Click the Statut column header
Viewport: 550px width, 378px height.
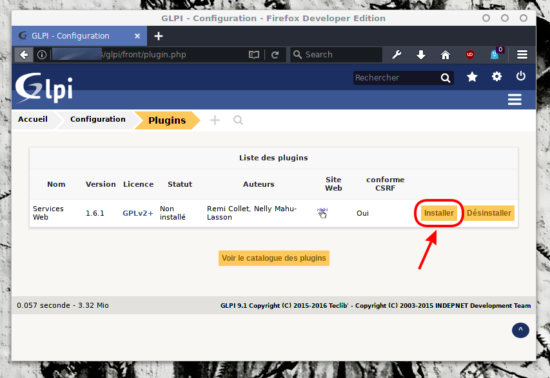tap(180, 184)
